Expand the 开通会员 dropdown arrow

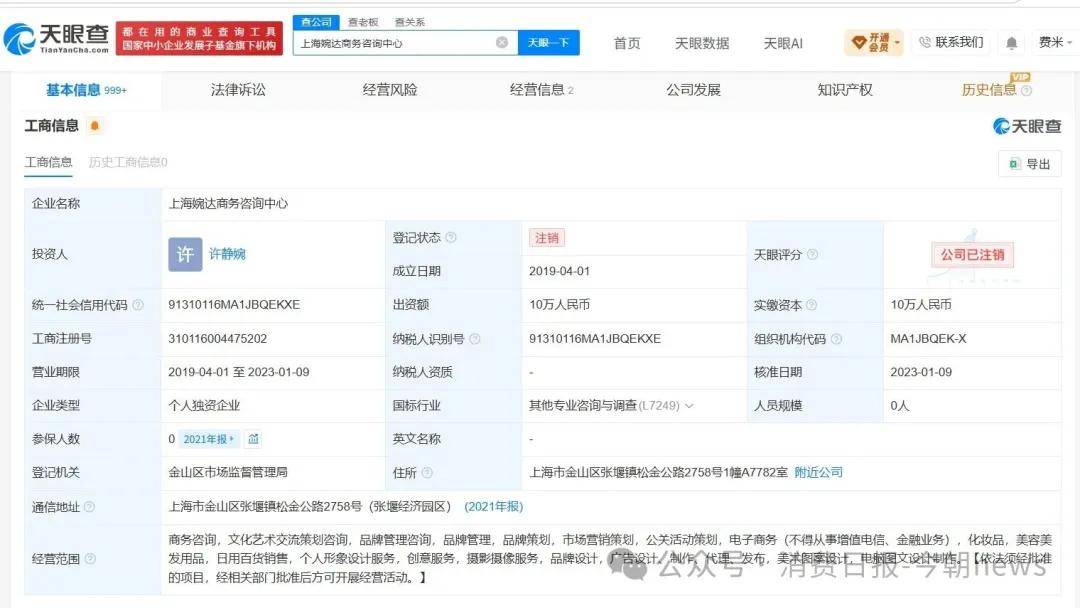pyautogui.click(x=897, y=43)
